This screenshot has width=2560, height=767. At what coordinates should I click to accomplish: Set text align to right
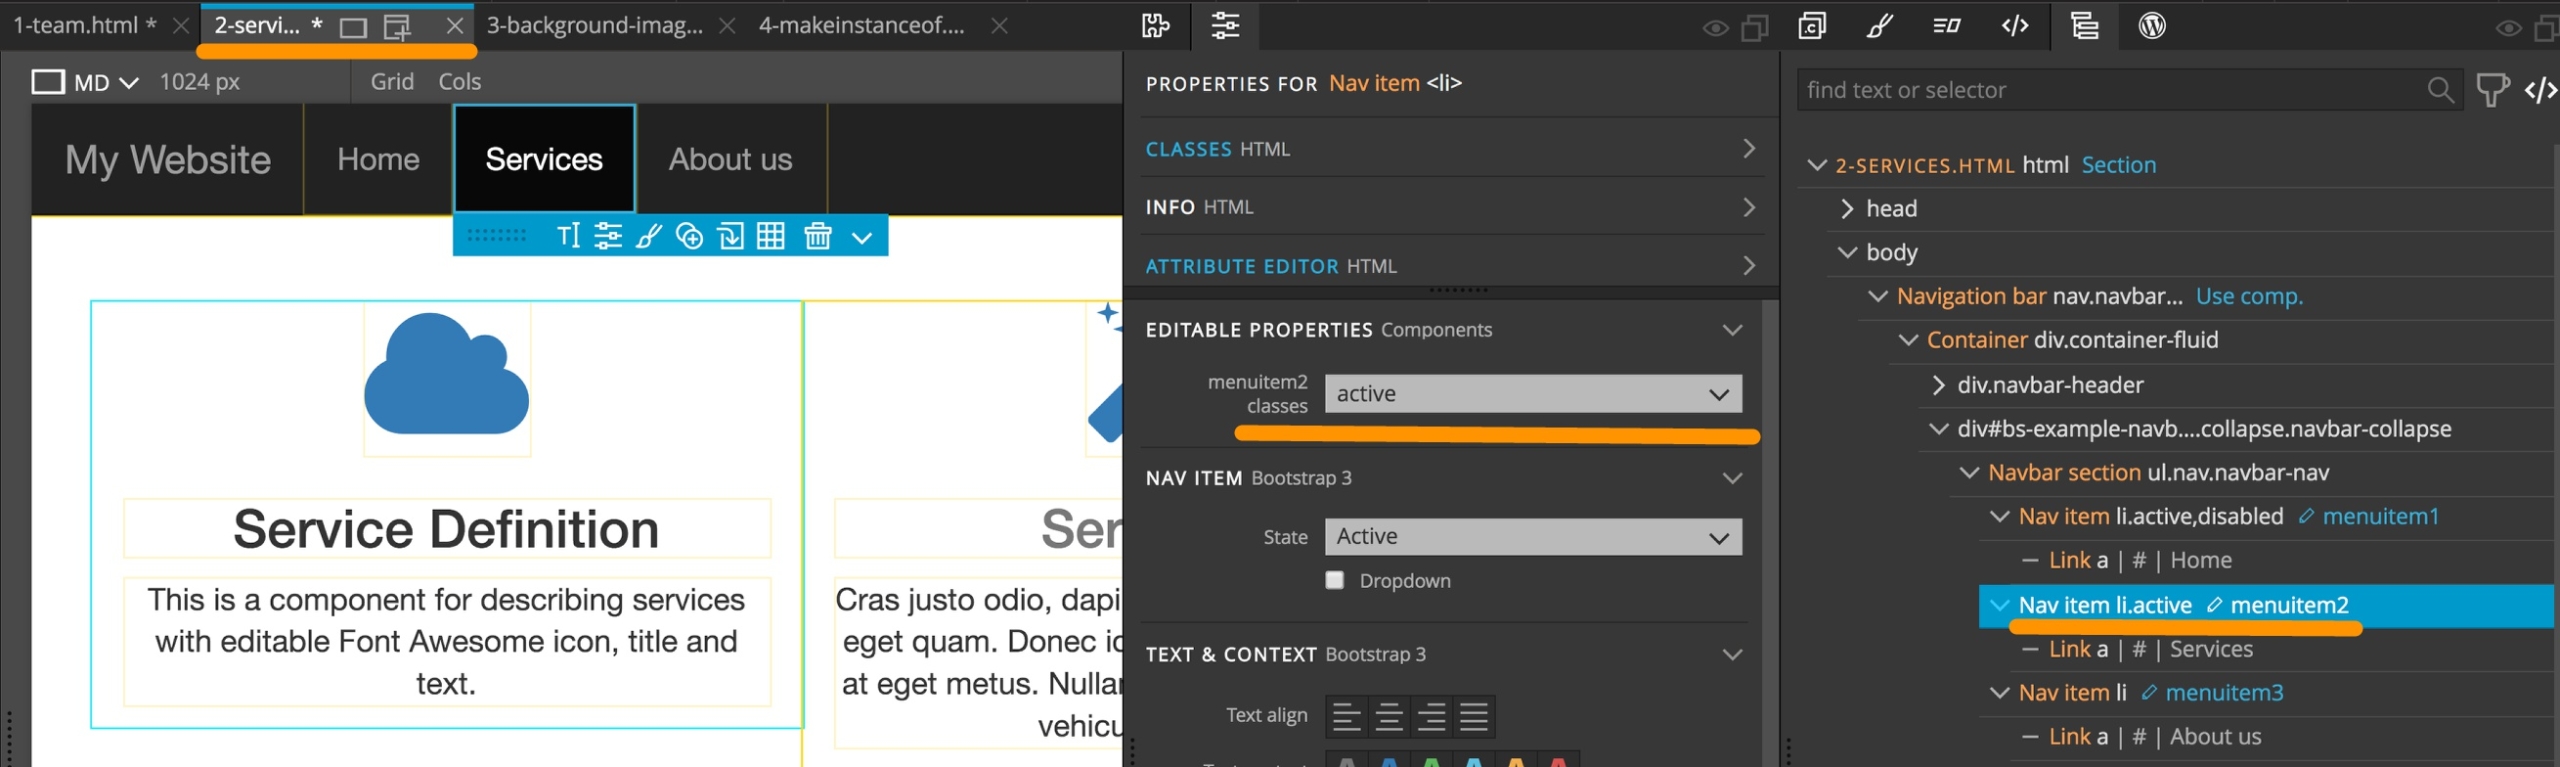pos(1431,716)
